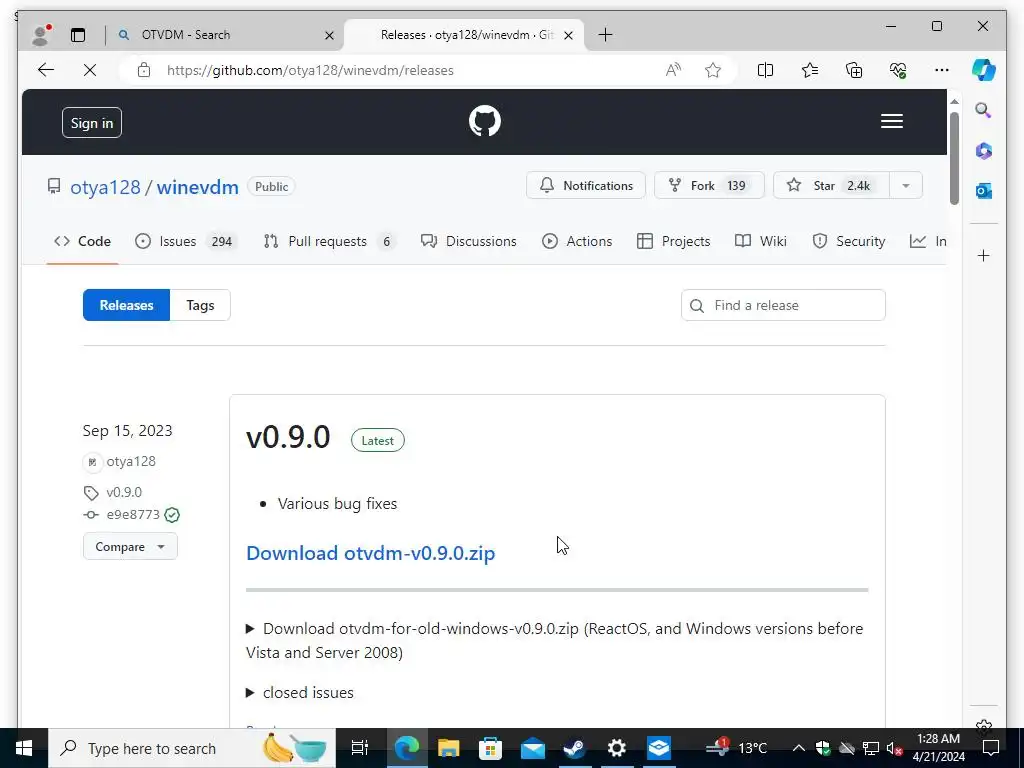Open Edge profile avatar icon
Image resolution: width=1024 pixels, height=768 pixels.
[41, 35]
